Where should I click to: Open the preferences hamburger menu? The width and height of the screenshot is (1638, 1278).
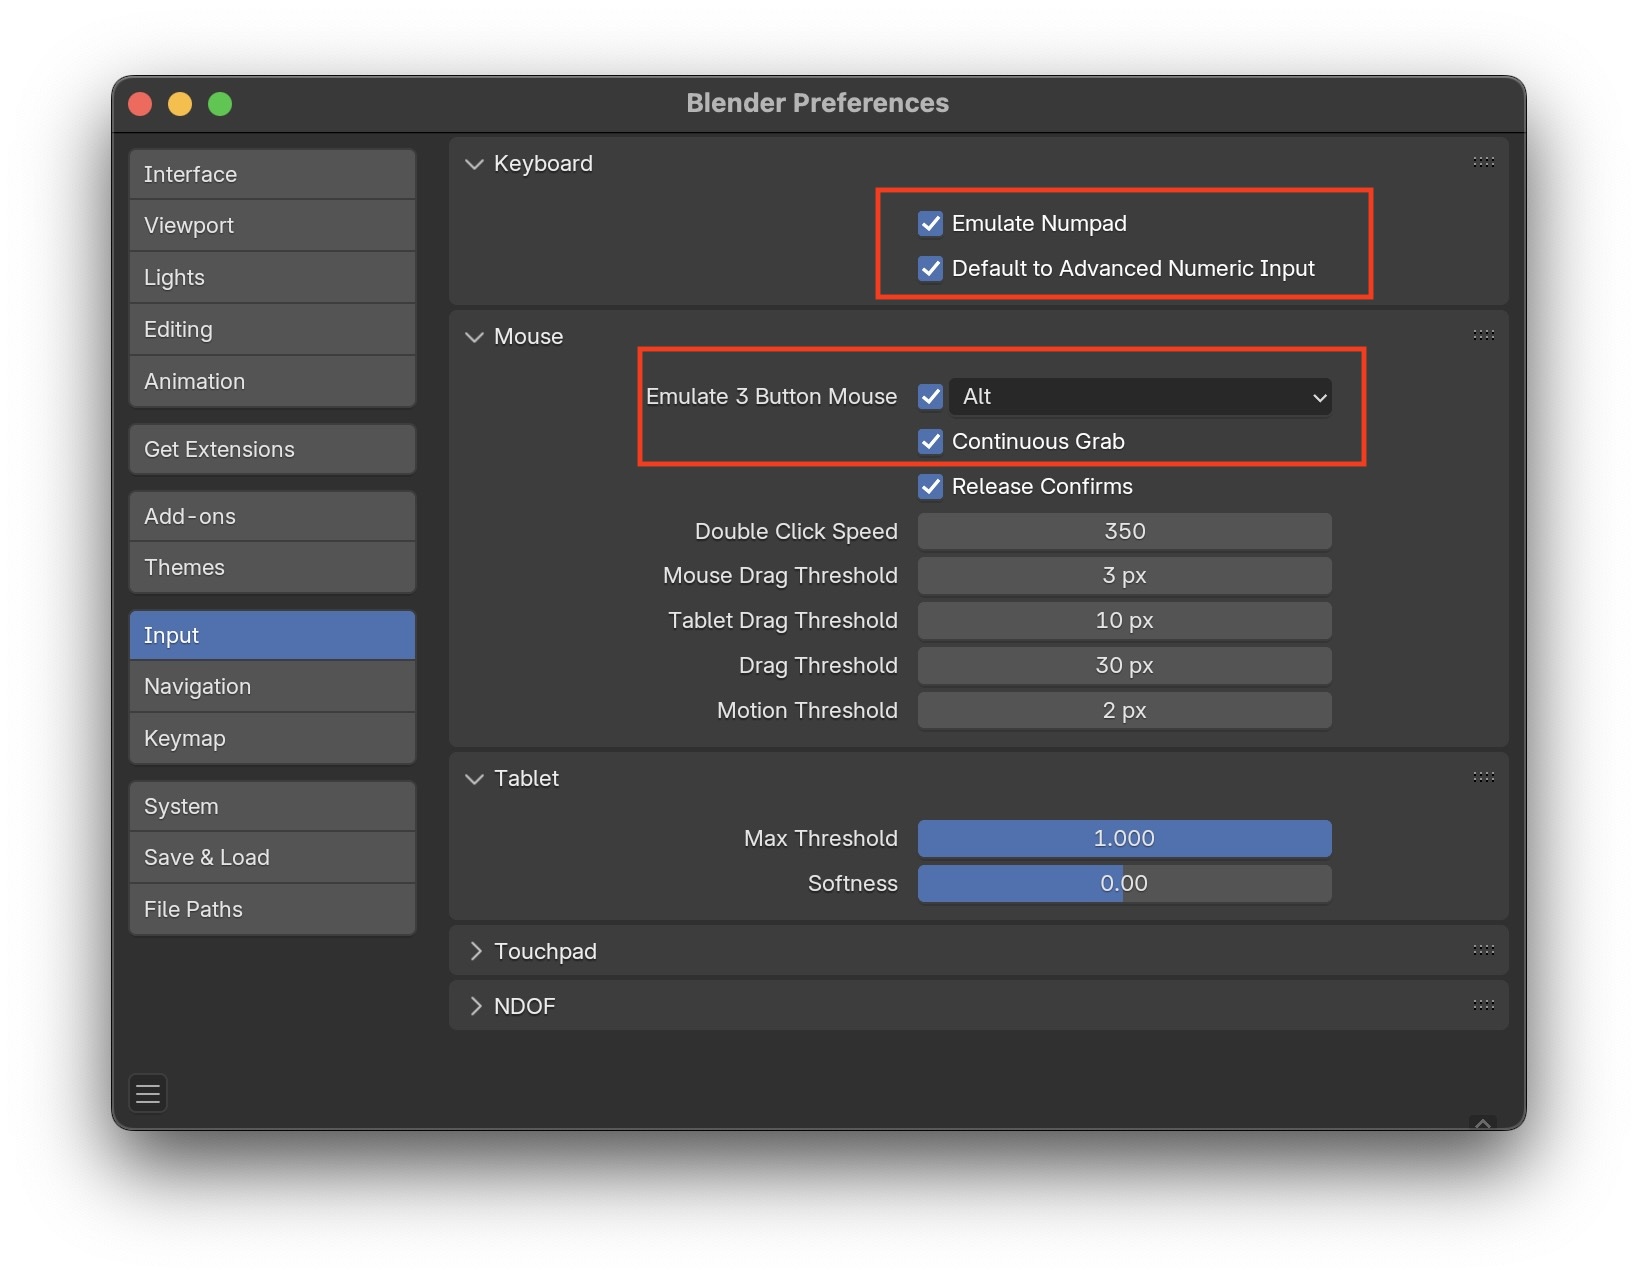pyautogui.click(x=148, y=1093)
